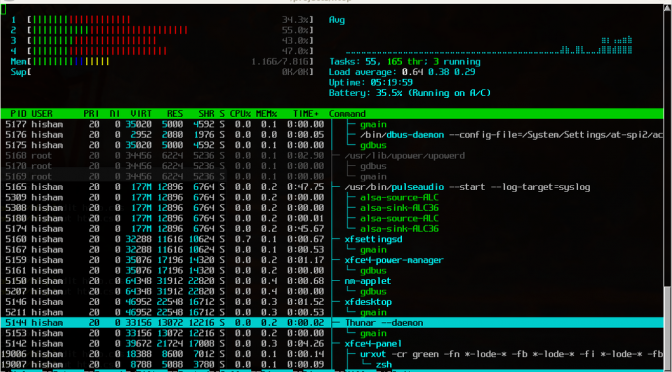Sort by the TIME+ column header

[x=306, y=114]
